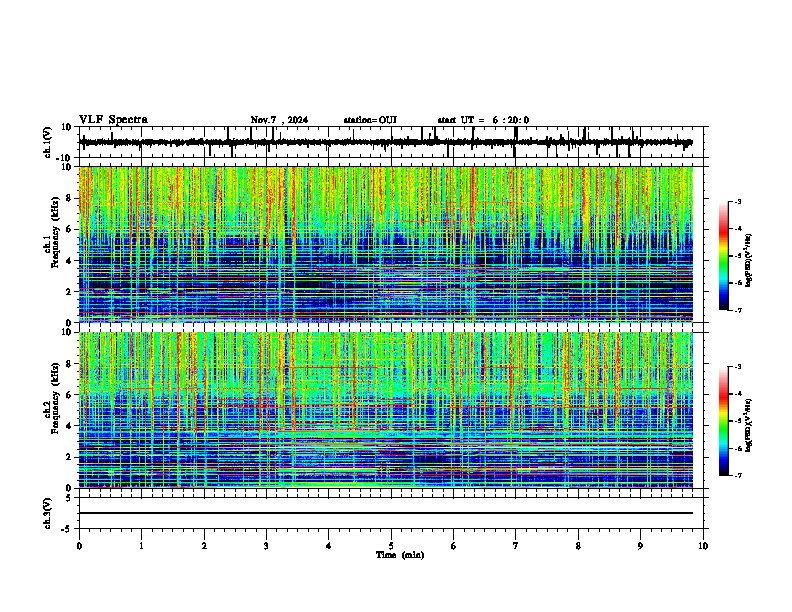Click the log(PSD) label beside ch.1 colorbar
The image size is (792, 612).
tap(749, 260)
